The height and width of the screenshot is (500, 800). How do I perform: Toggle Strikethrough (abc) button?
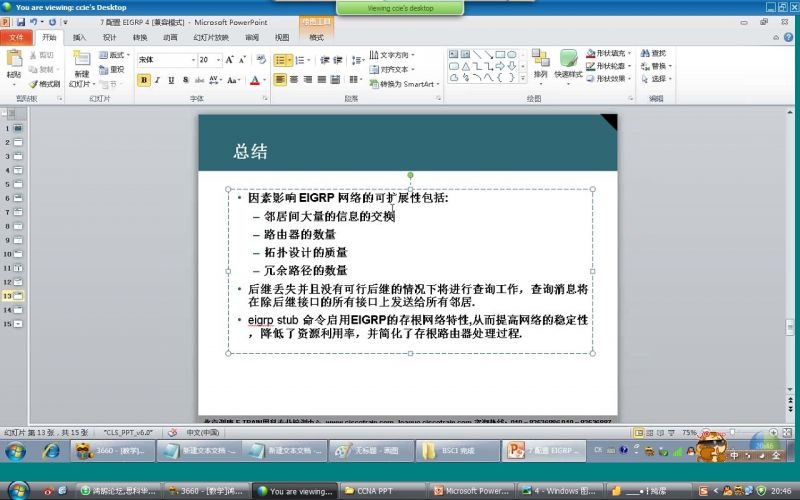199,80
